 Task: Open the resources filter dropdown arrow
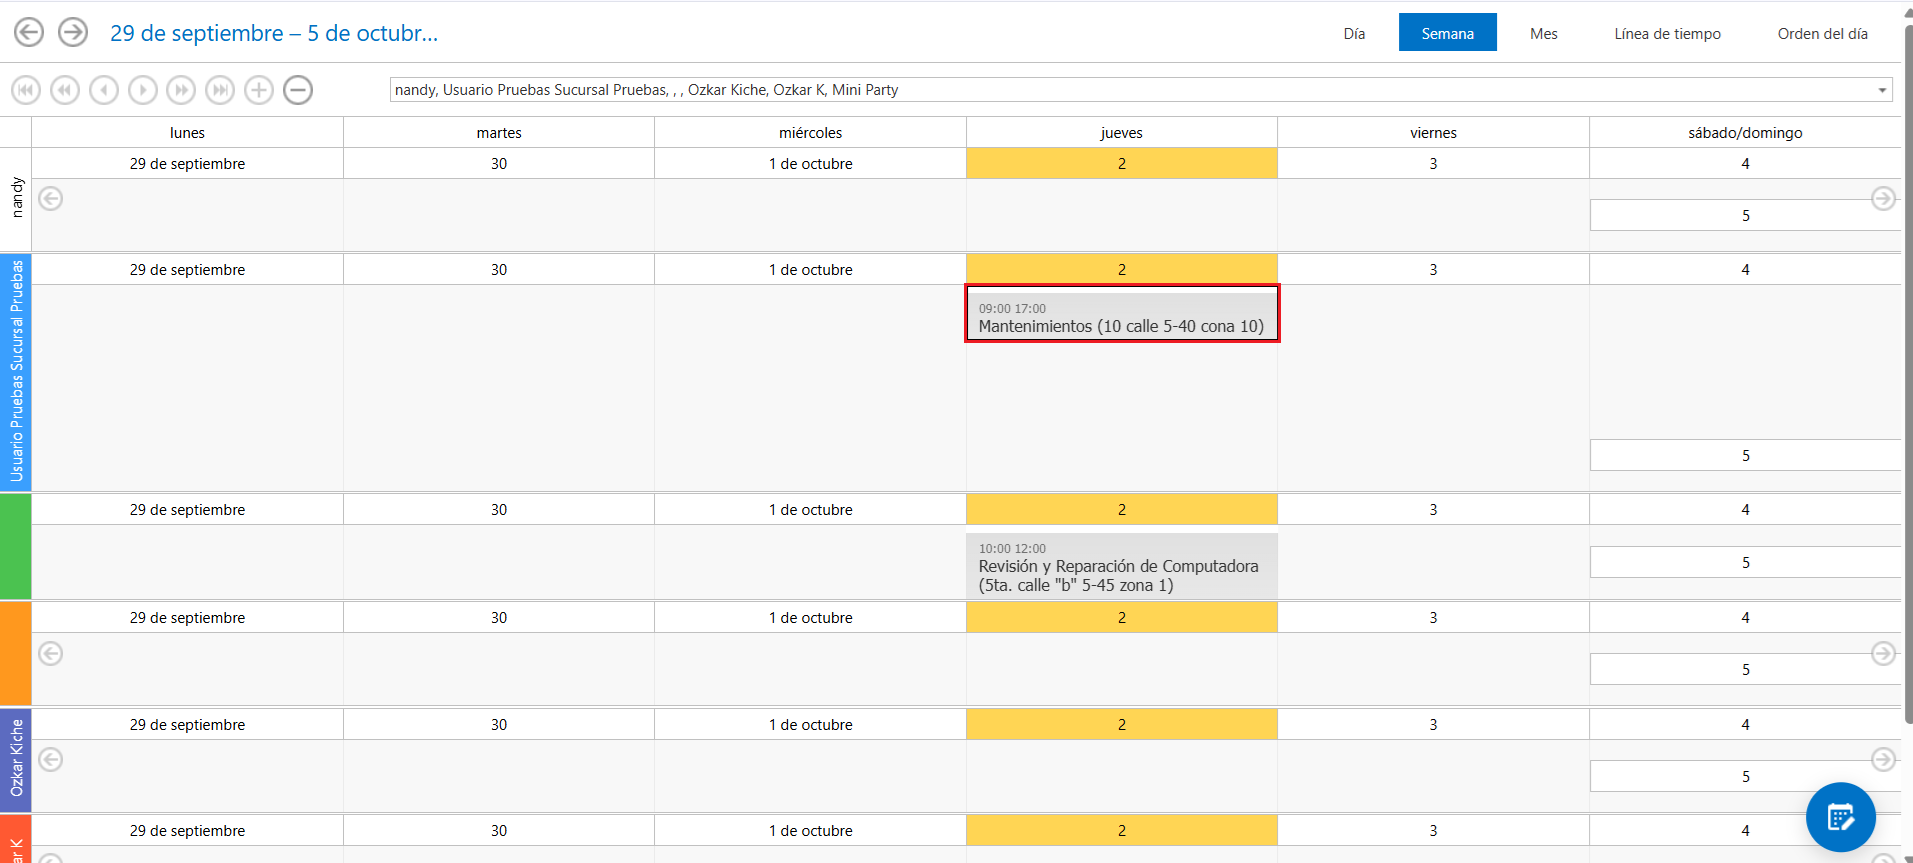click(1882, 90)
